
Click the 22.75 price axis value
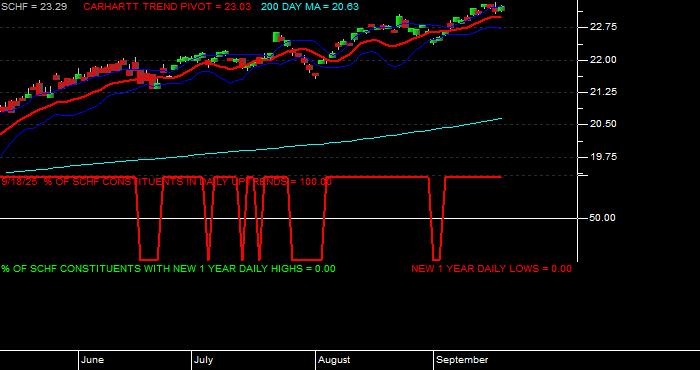pos(604,27)
